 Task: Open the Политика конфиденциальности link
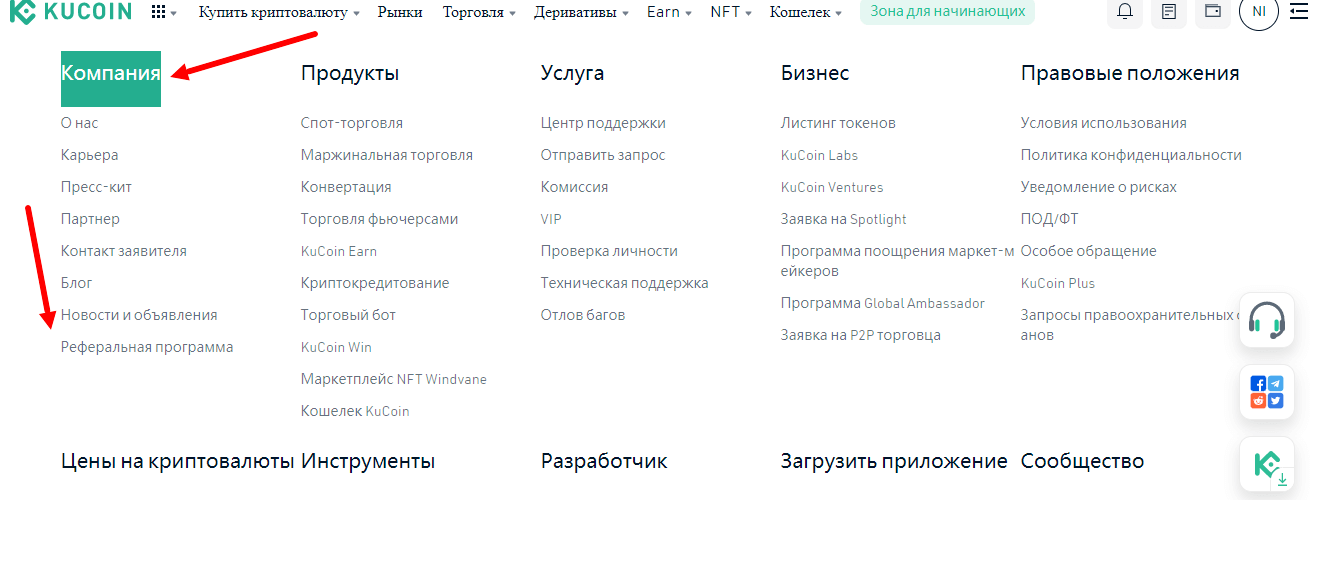(x=1131, y=155)
